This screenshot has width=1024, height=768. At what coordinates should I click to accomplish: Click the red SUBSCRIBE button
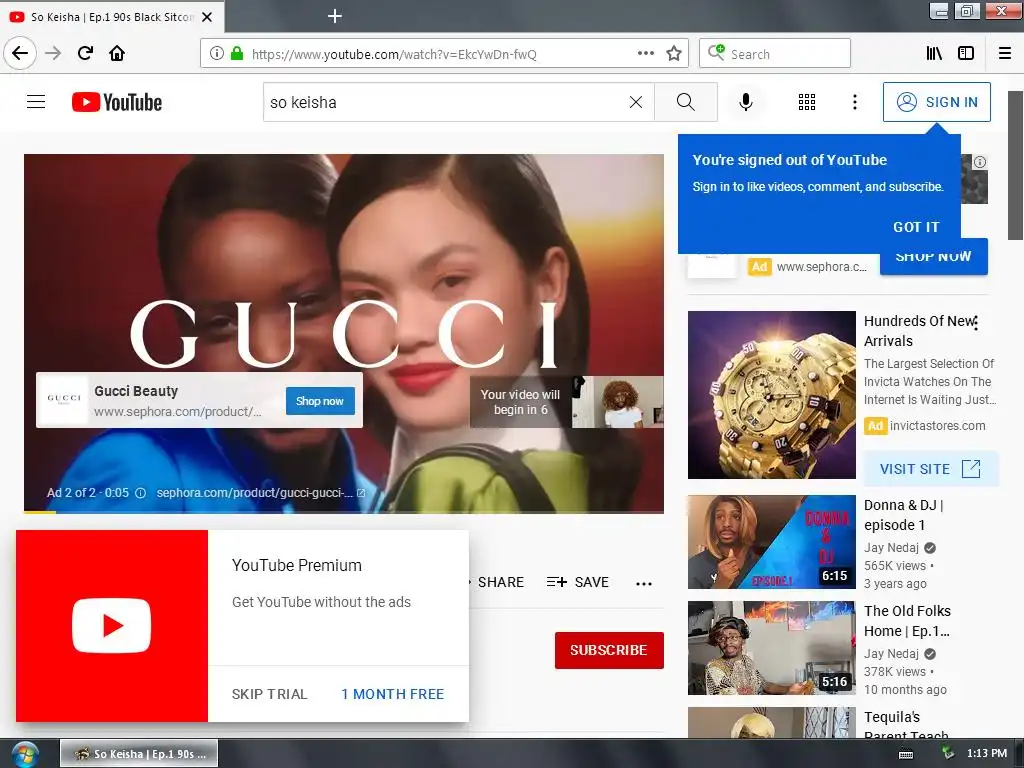pyautogui.click(x=609, y=650)
